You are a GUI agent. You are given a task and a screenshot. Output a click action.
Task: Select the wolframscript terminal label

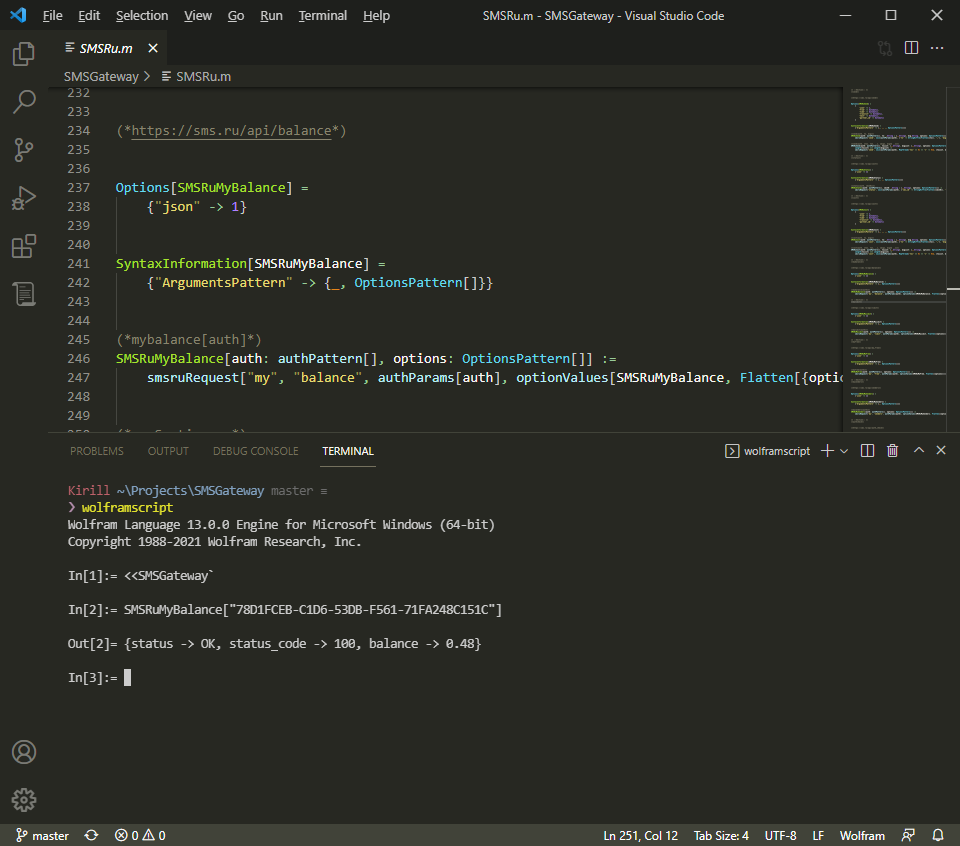768,451
